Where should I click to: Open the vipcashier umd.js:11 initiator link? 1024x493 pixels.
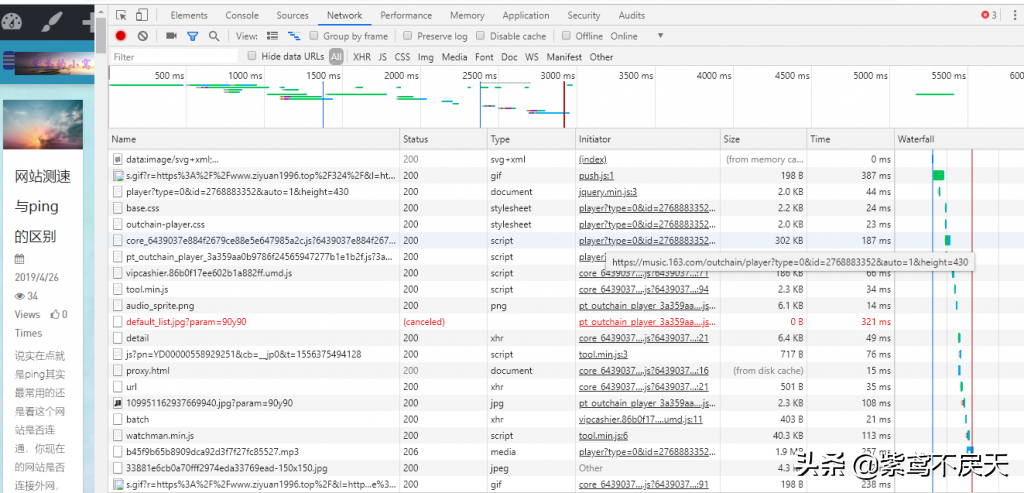point(641,419)
